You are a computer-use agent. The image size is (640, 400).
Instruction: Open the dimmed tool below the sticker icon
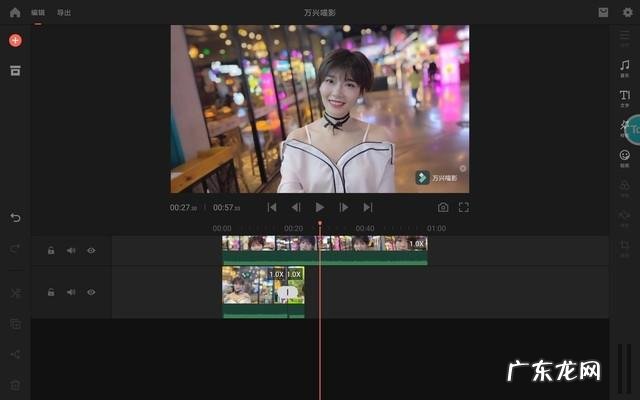tap(624, 188)
